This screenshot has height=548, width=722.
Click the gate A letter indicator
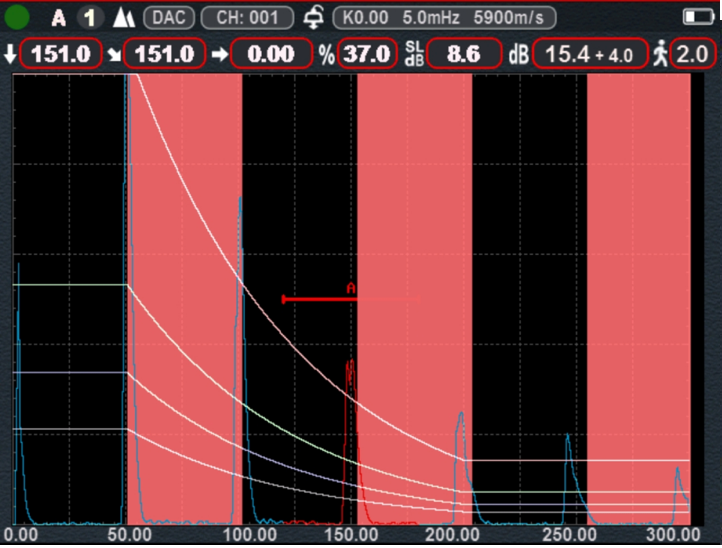click(59, 18)
